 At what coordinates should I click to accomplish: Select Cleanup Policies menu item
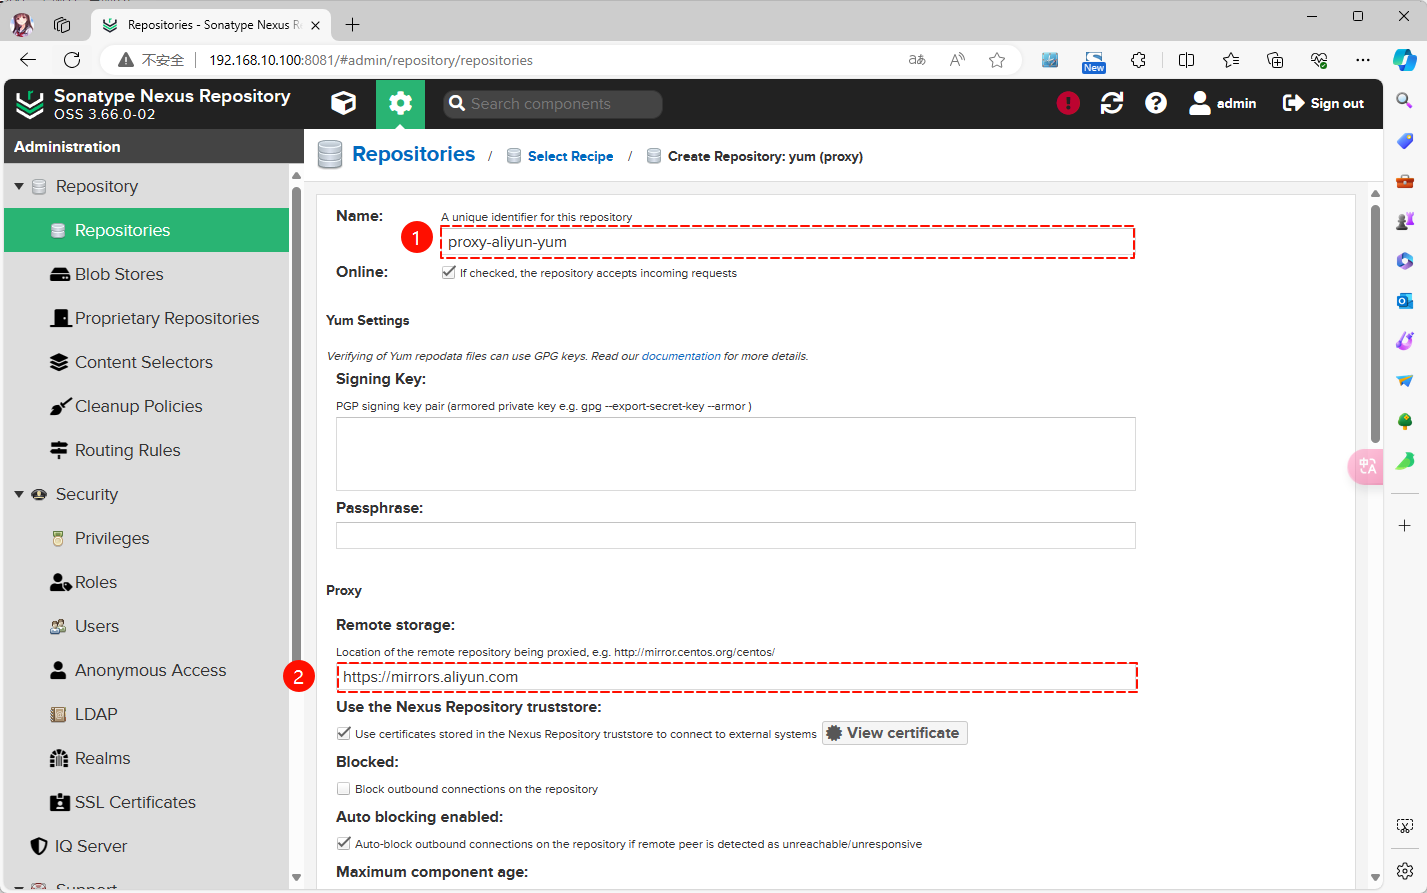(138, 406)
